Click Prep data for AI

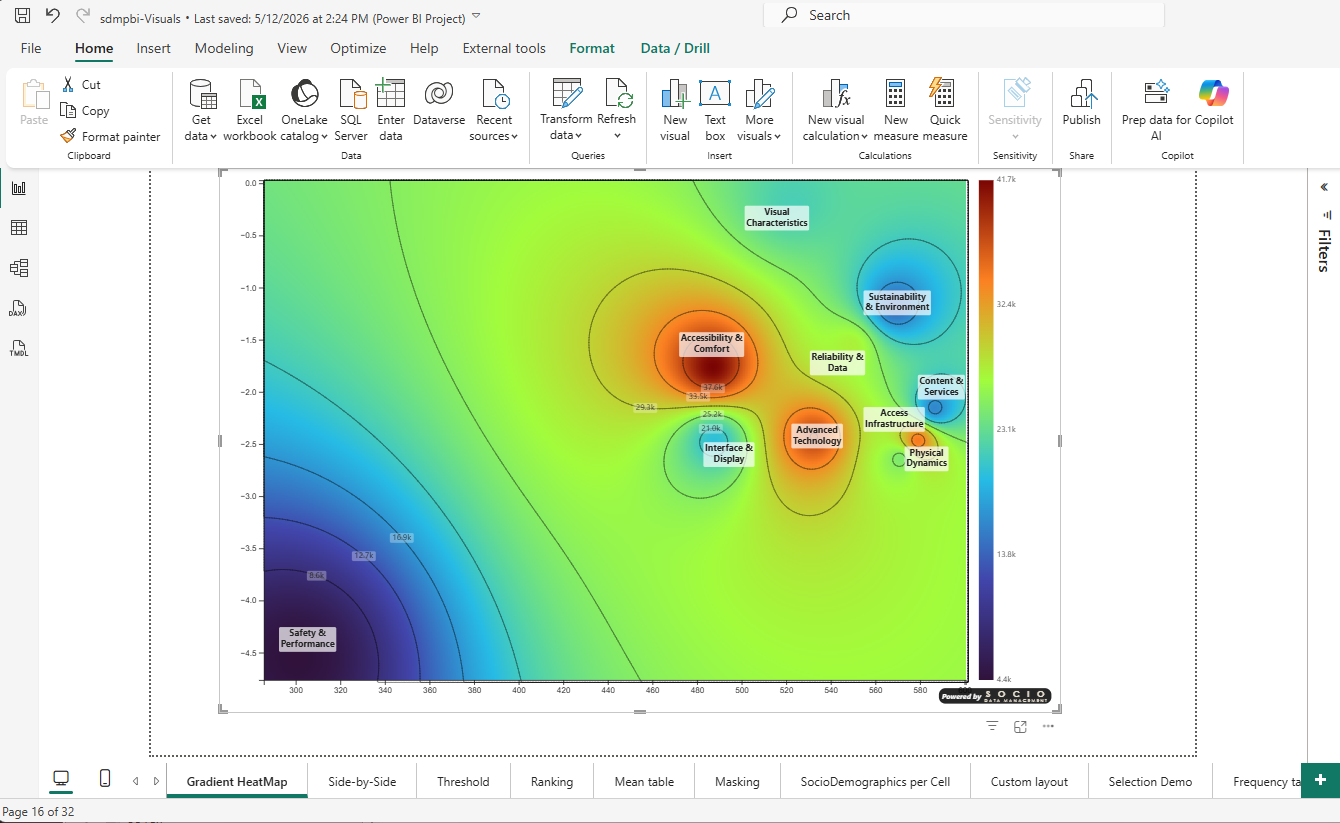[x=1157, y=110]
